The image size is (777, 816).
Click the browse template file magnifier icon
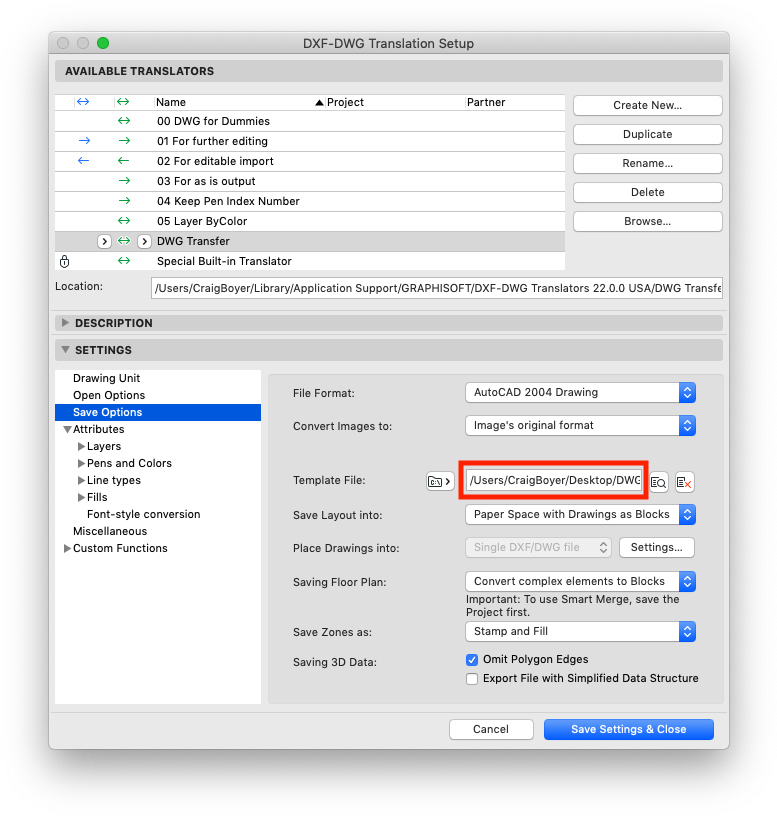[x=658, y=482]
